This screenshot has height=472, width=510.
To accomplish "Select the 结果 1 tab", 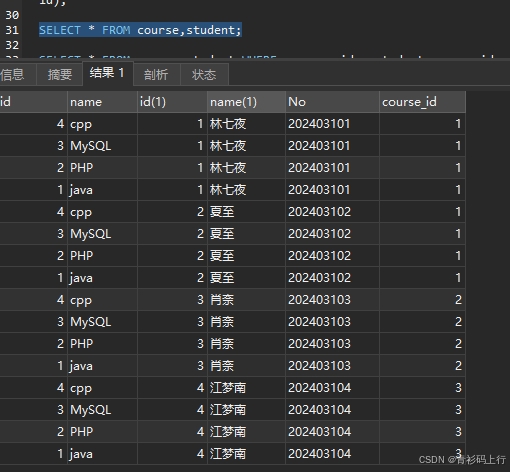I will coord(108,73).
